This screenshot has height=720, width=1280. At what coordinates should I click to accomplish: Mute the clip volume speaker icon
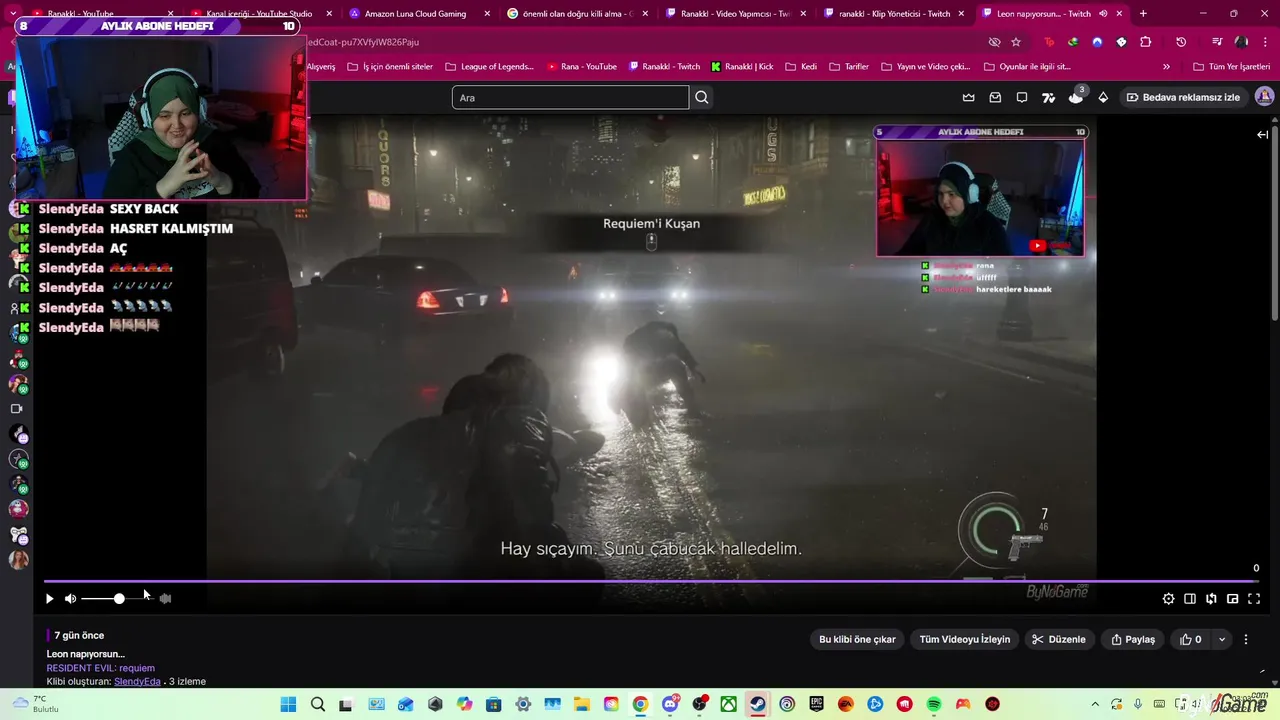pyautogui.click(x=71, y=599)
